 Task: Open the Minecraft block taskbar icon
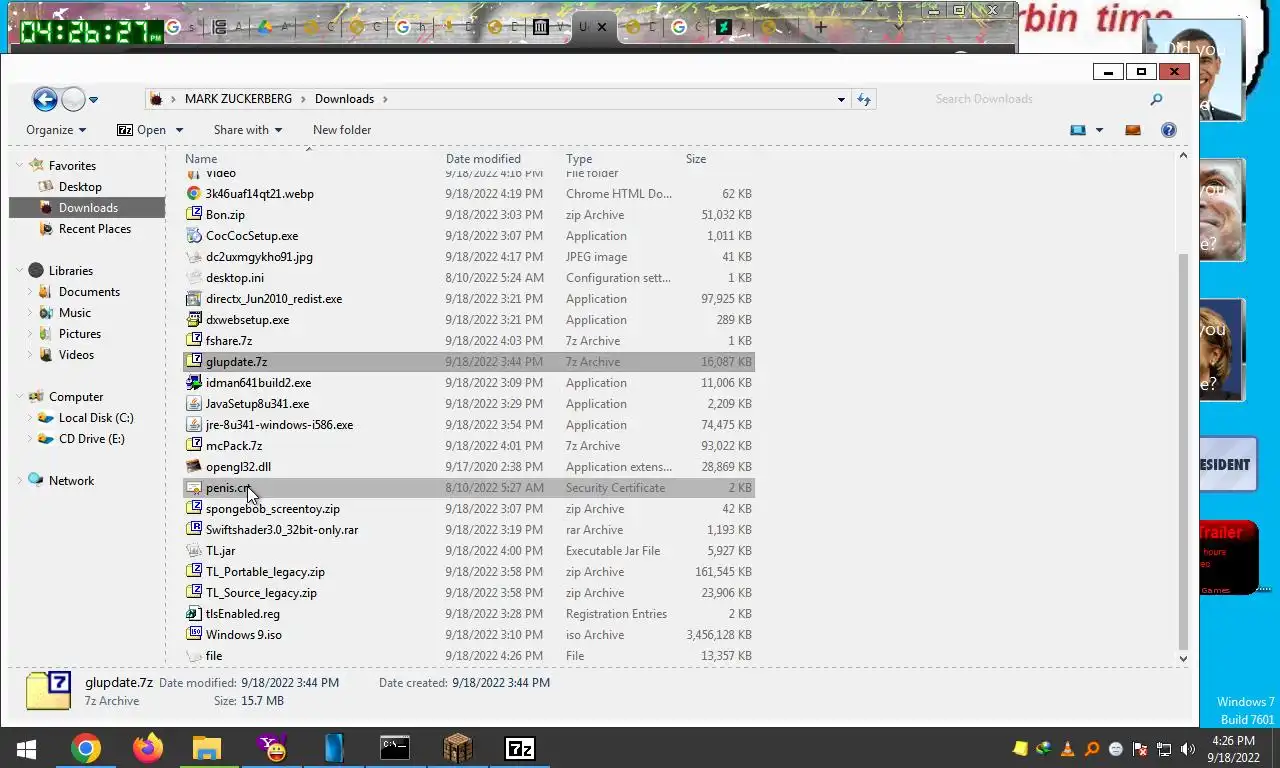tap(457, 748)
